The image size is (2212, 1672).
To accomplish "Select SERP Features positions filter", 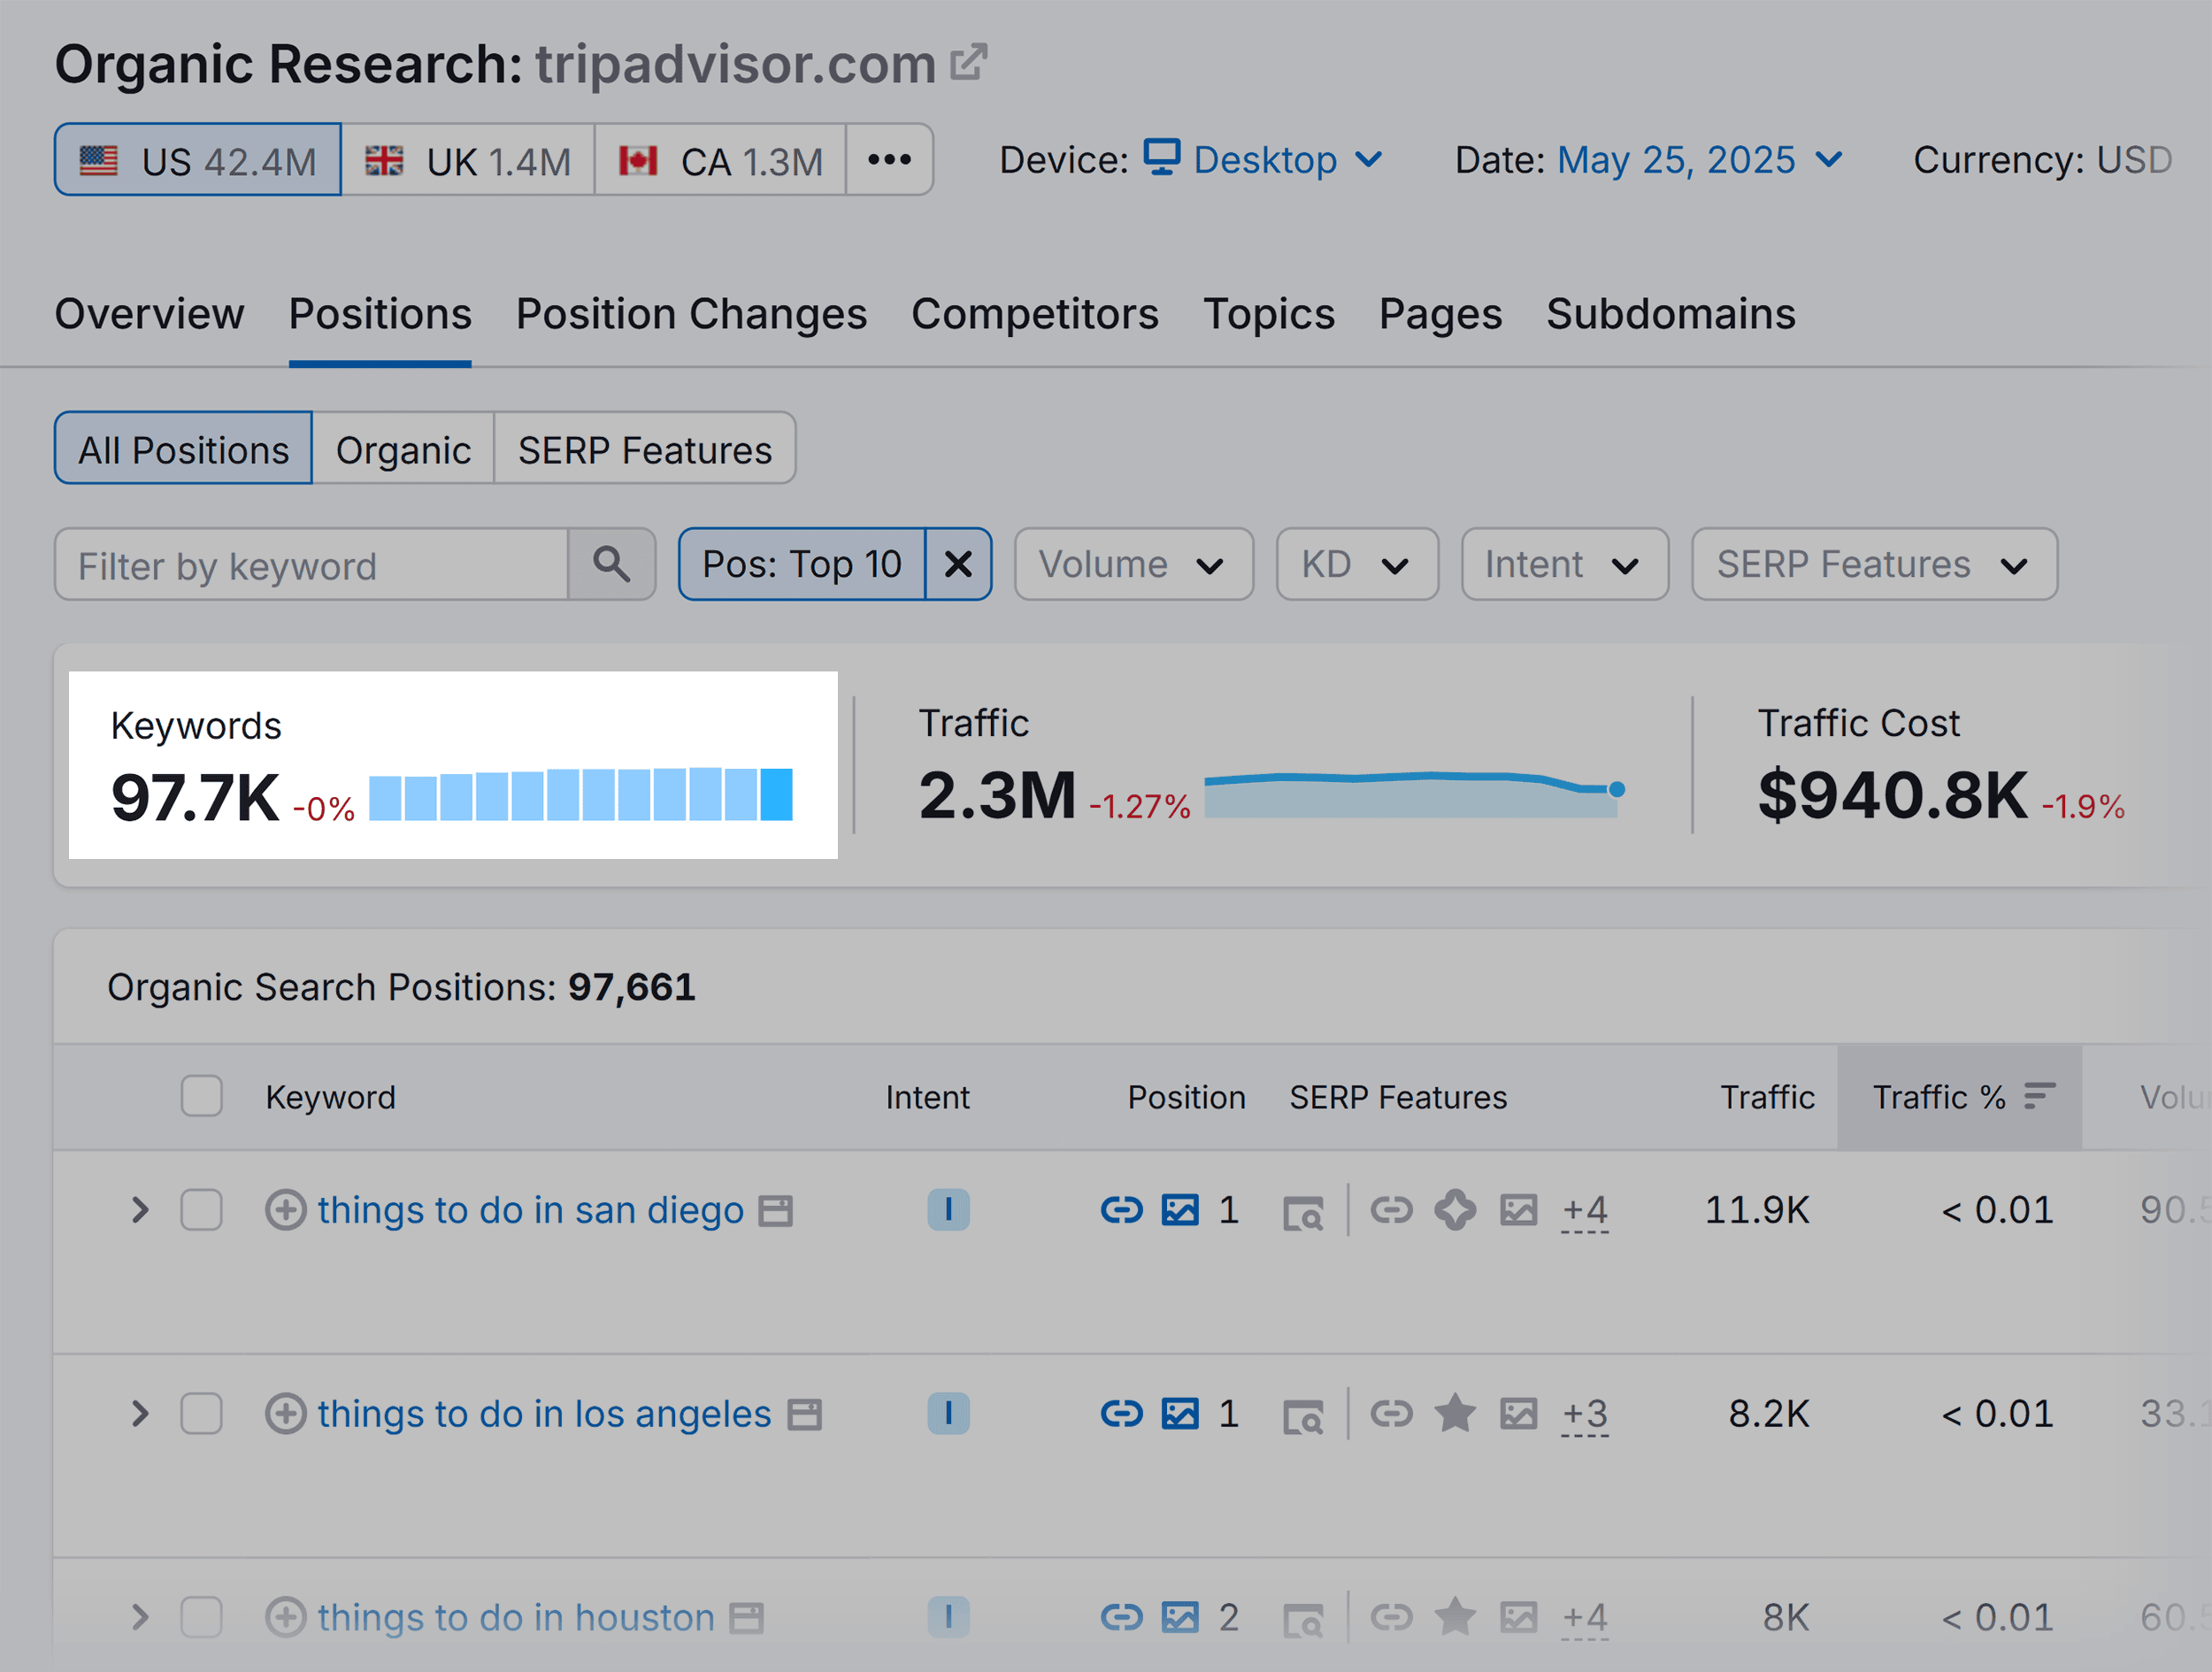I will tap(645, 449).
